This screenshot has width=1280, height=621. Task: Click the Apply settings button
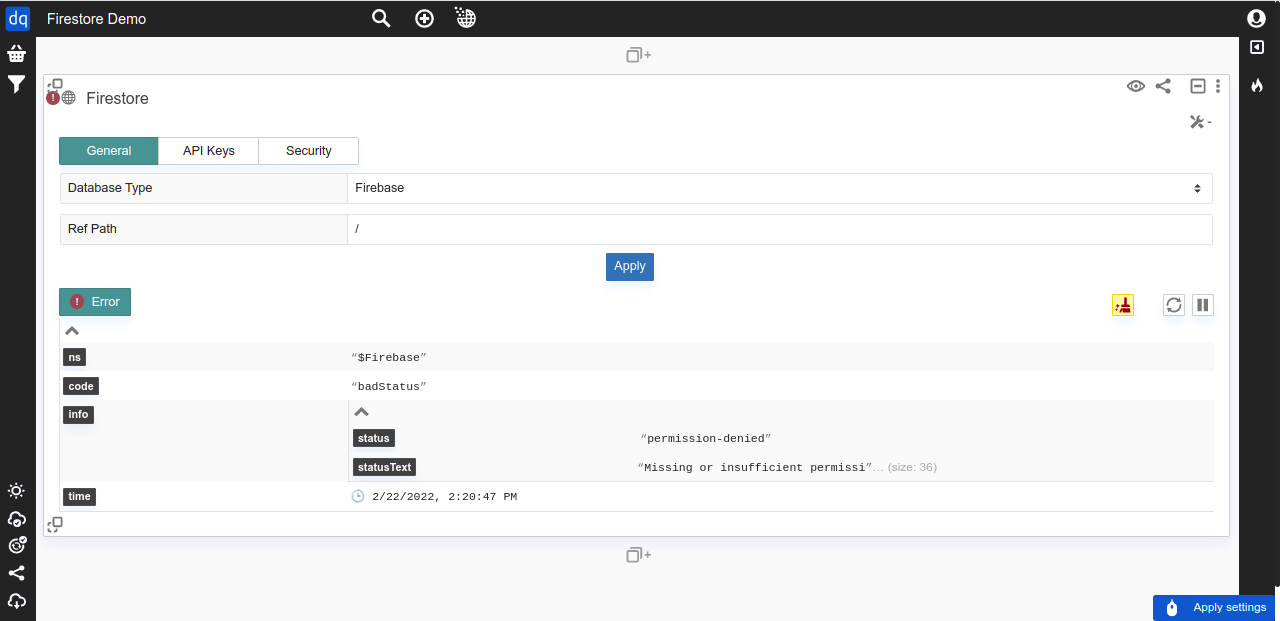(1214, 608)
